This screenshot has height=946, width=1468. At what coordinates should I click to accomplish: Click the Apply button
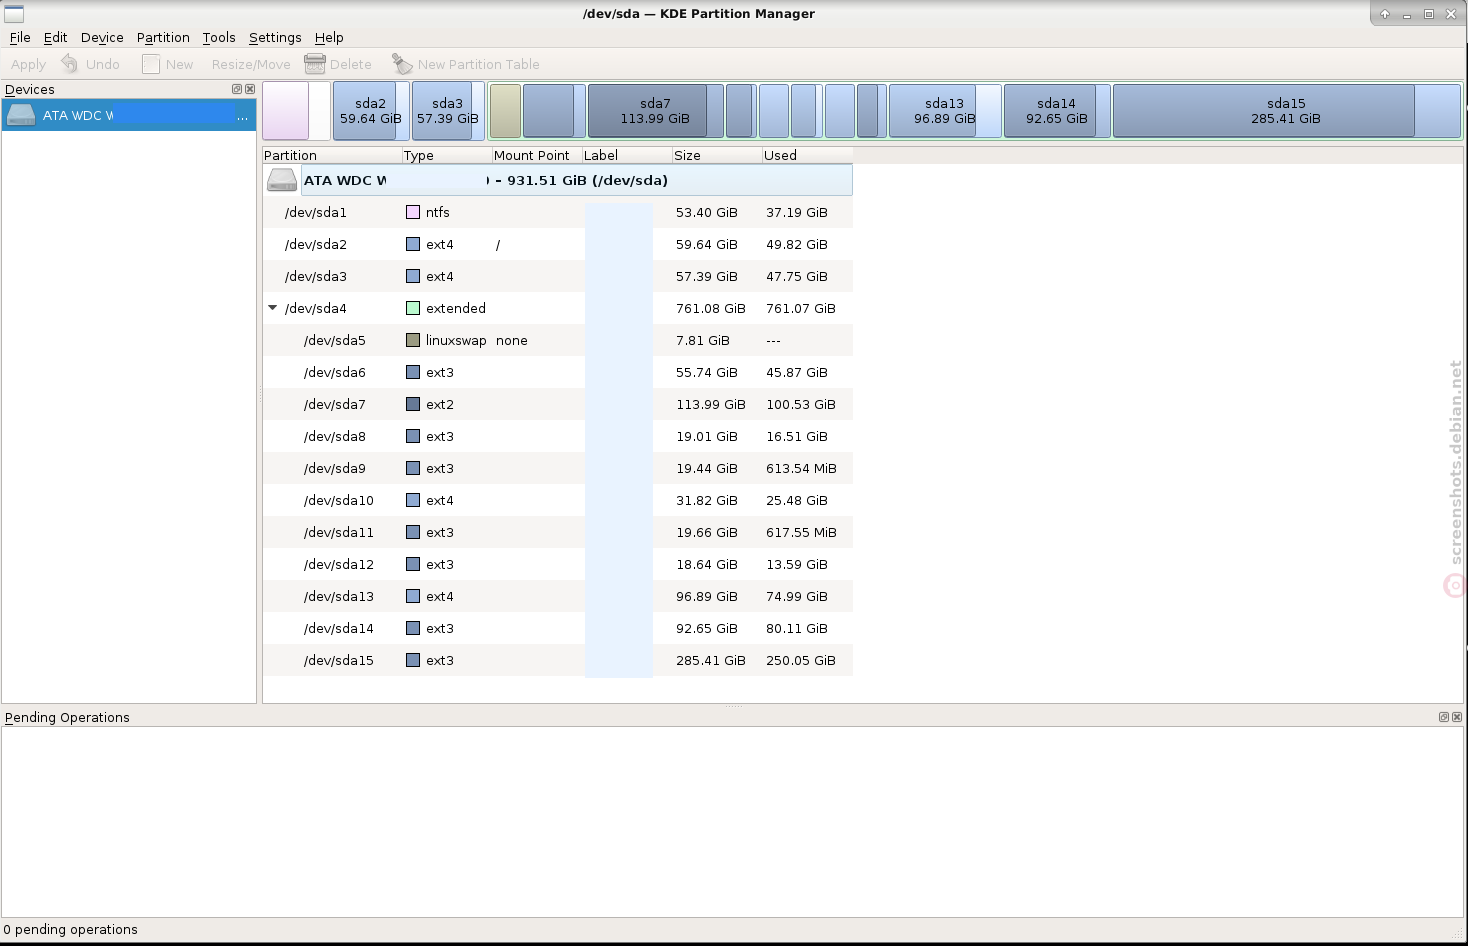28,64
